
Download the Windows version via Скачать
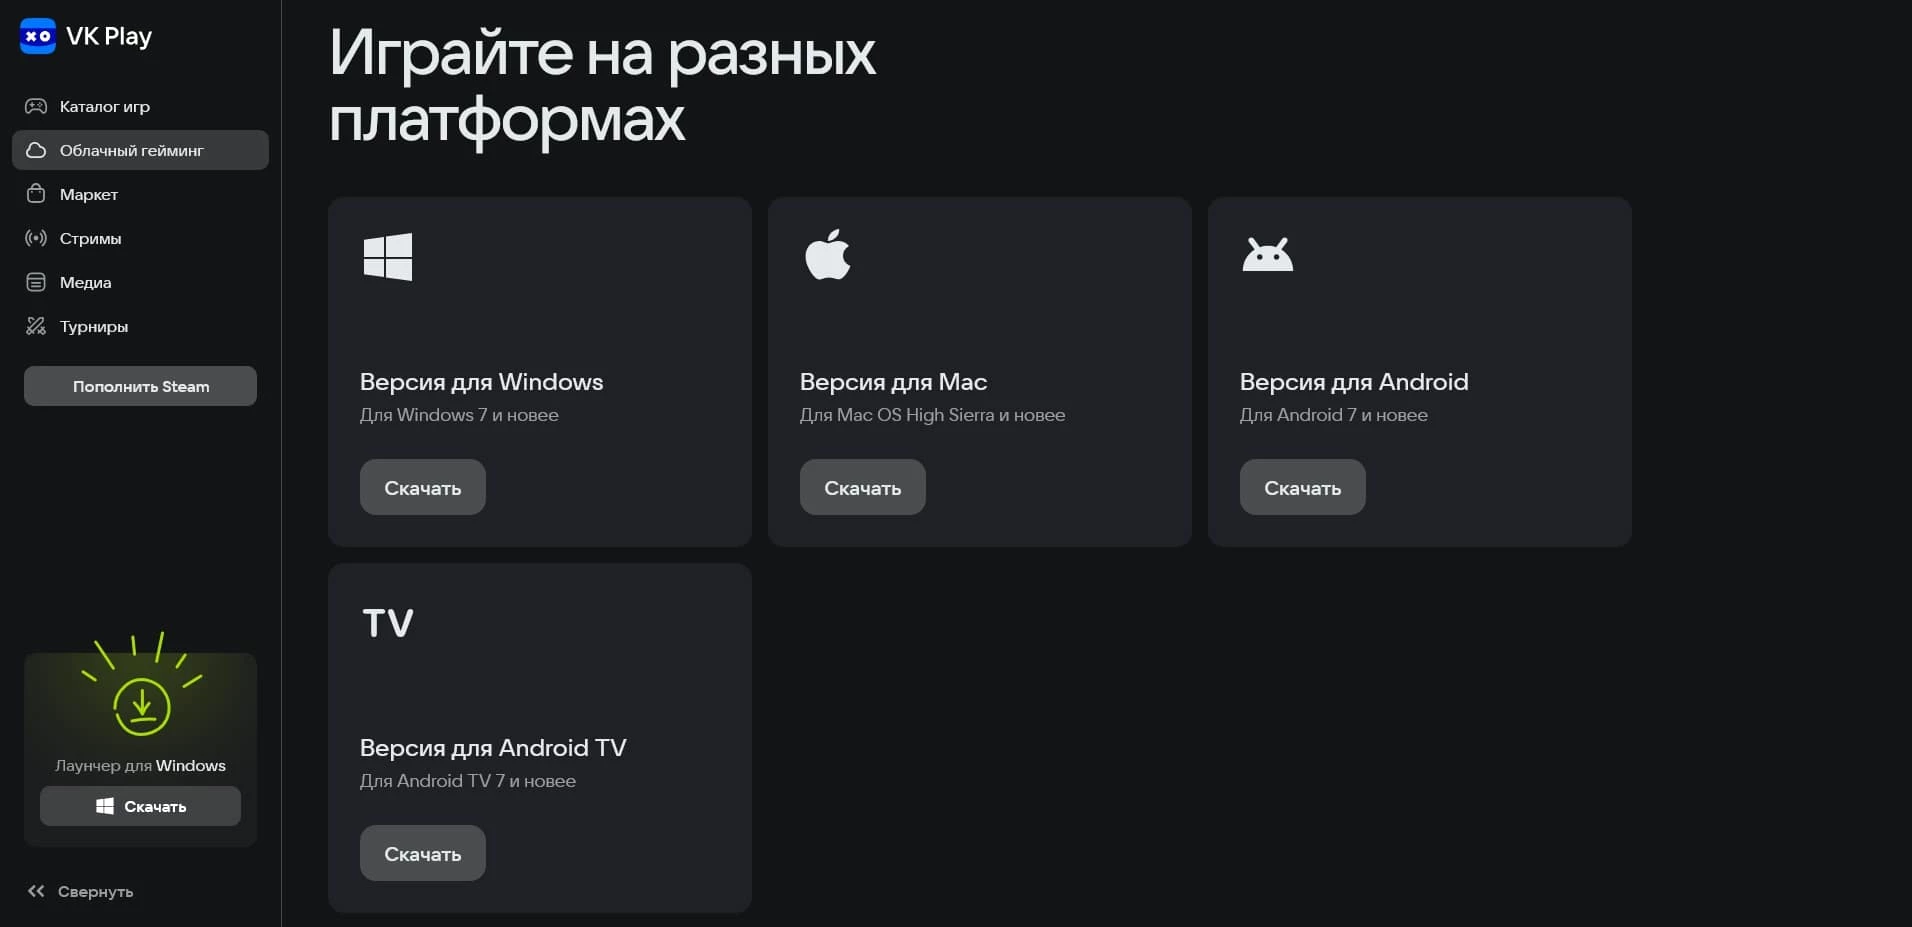point(422,487)
